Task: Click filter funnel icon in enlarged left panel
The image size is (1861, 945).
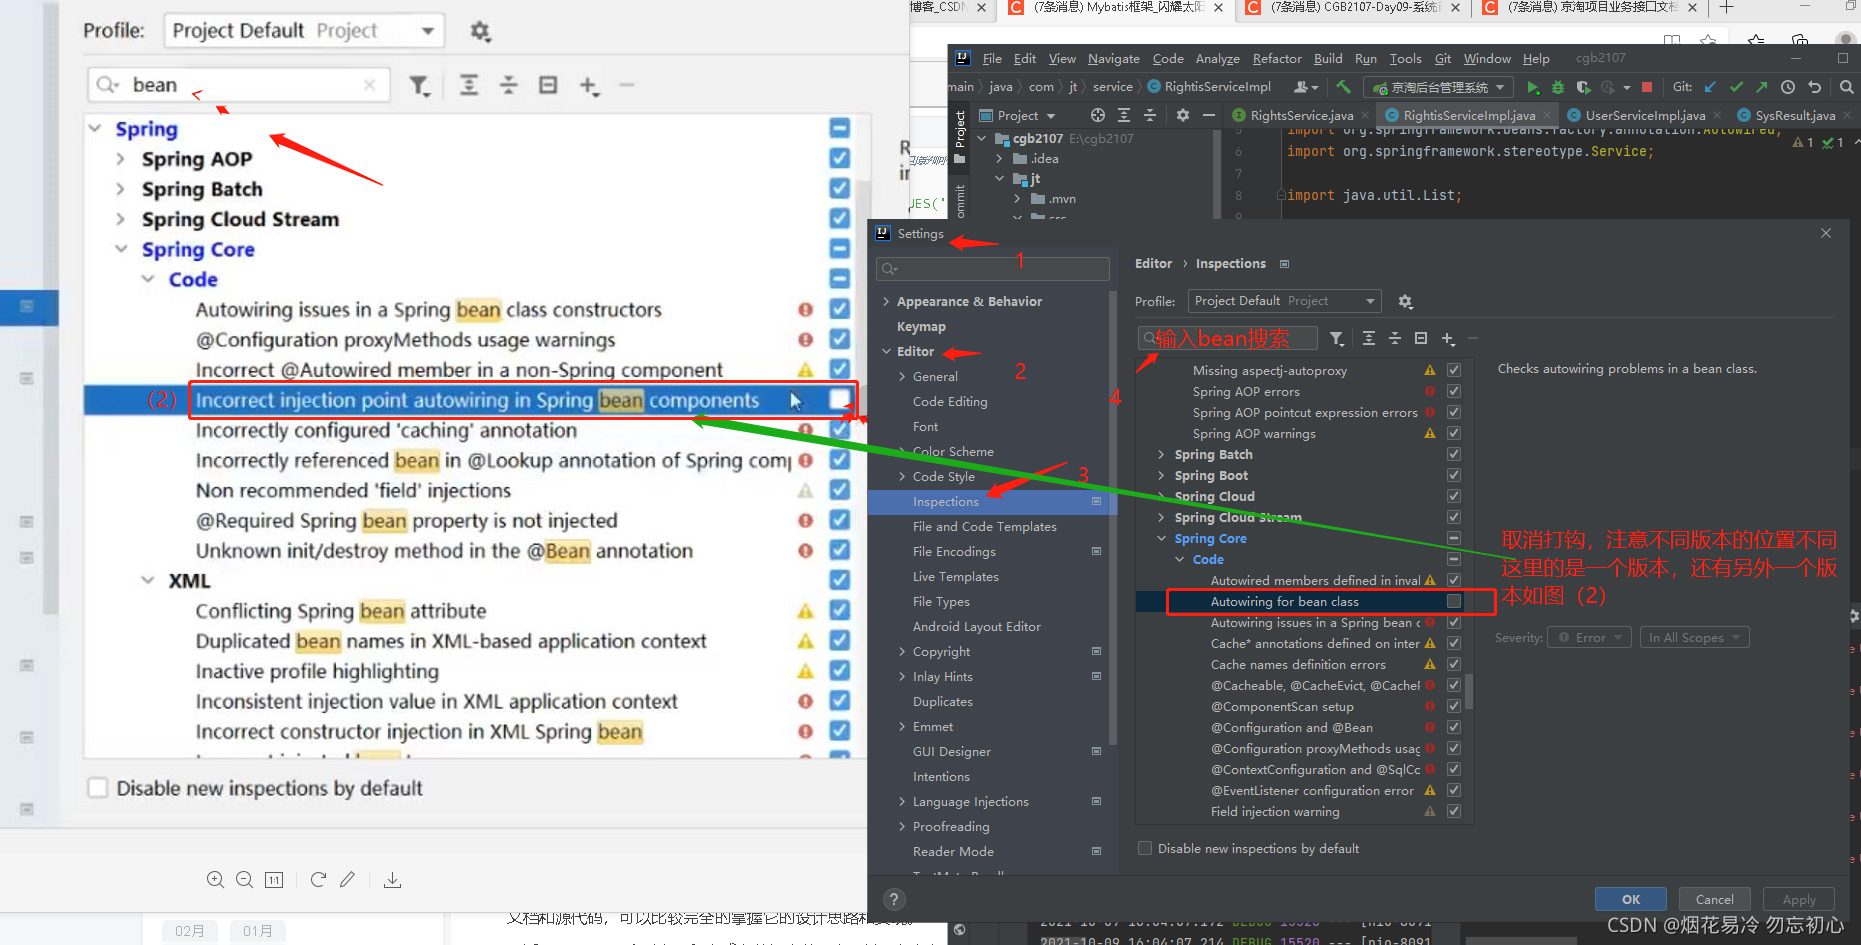Action: pos(420,86)
